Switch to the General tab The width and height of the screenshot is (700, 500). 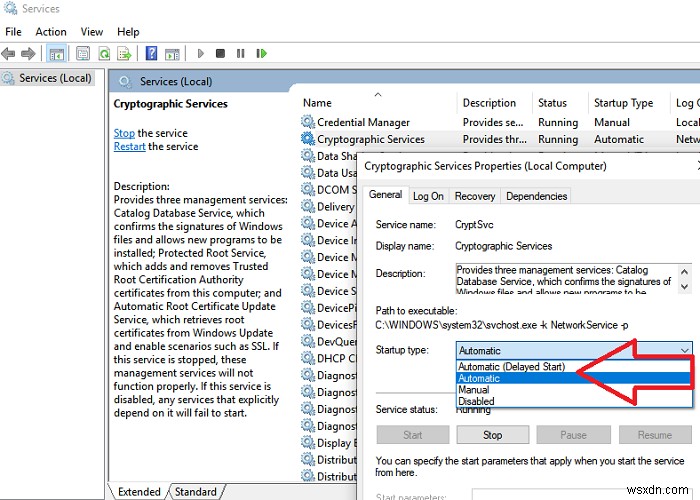[x=385, y=195]
